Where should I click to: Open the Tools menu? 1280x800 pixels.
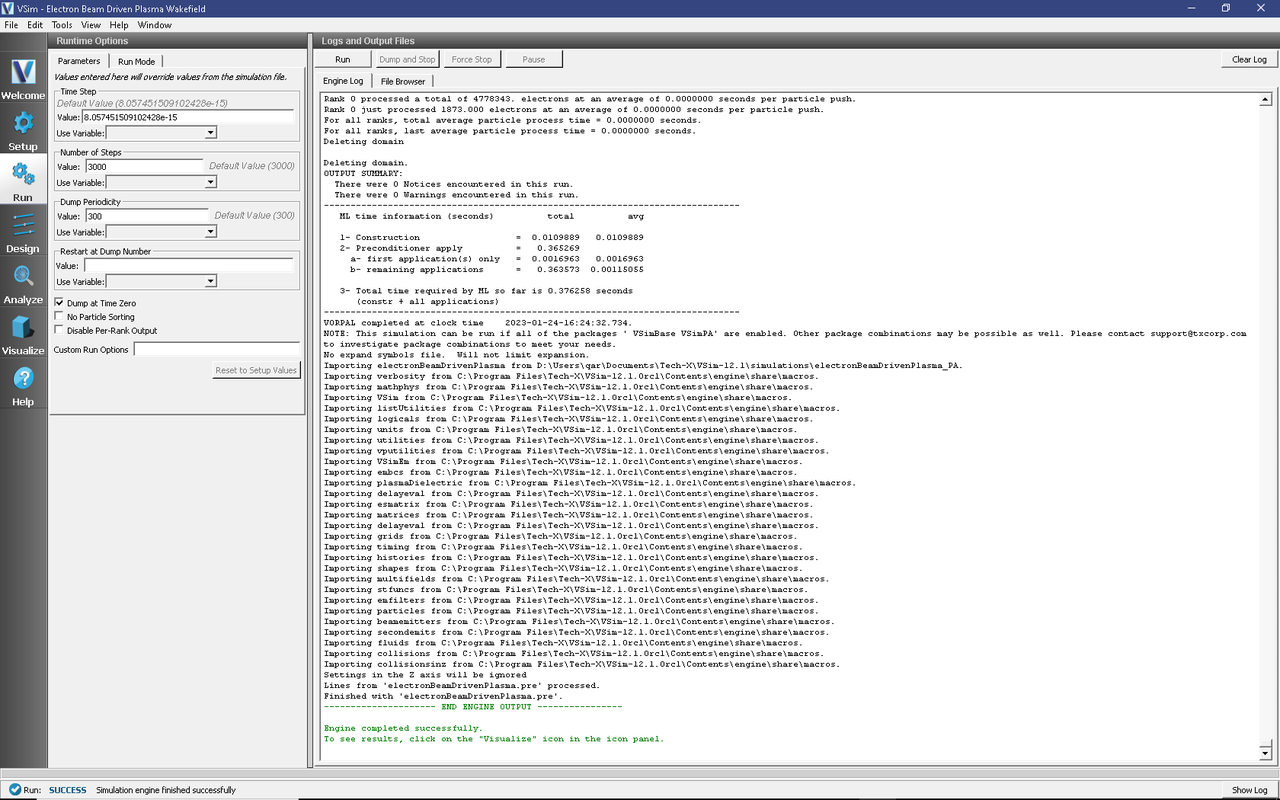(x=61, y=24)
